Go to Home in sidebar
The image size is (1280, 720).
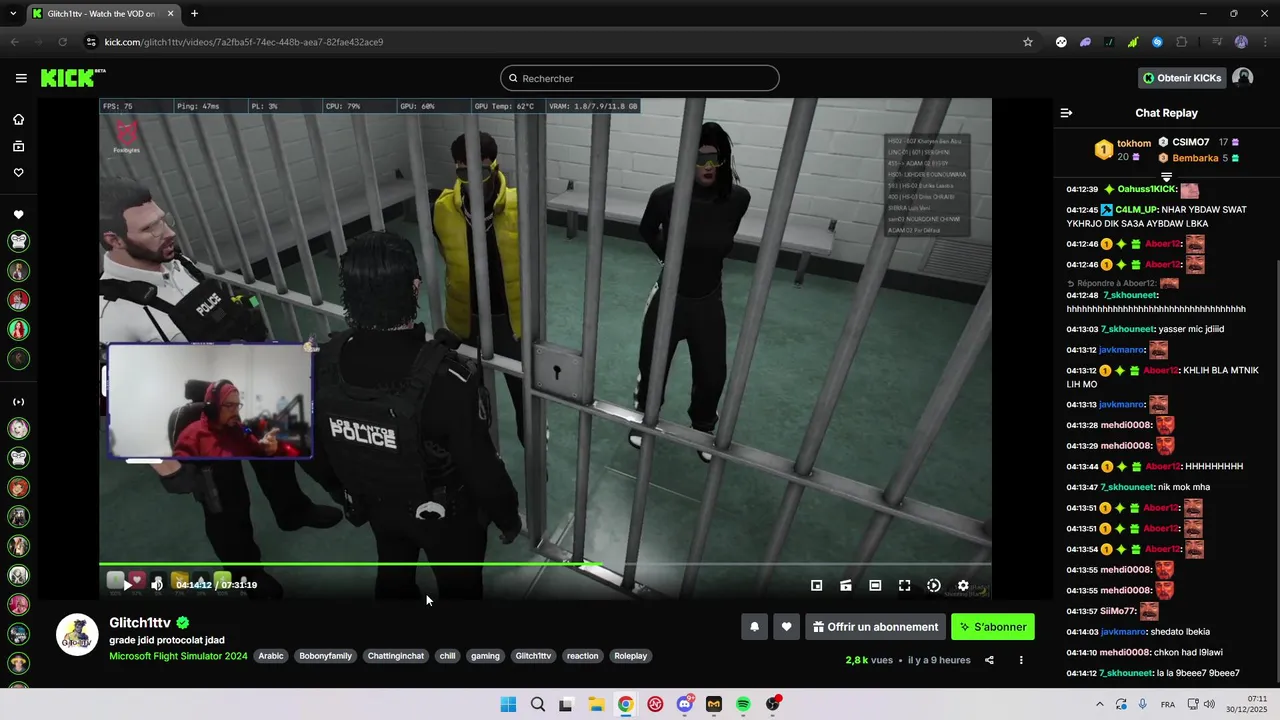click(18, 120)
